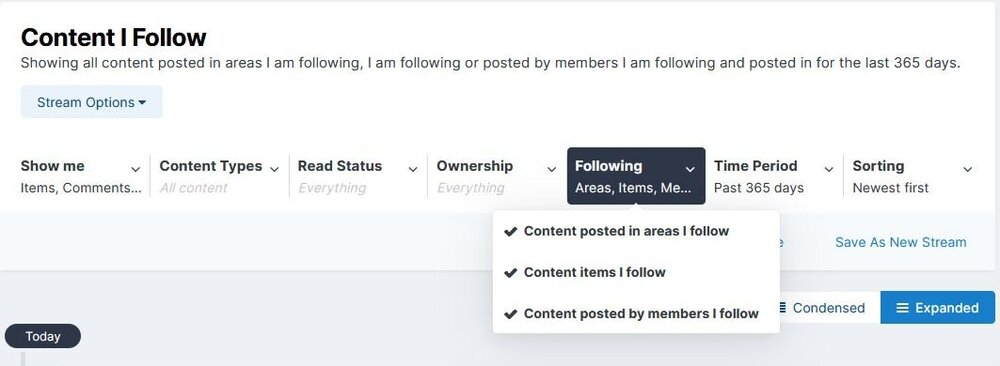Open the Sorting Newest first filter
1000x366 pixels.
click(913, 177)
